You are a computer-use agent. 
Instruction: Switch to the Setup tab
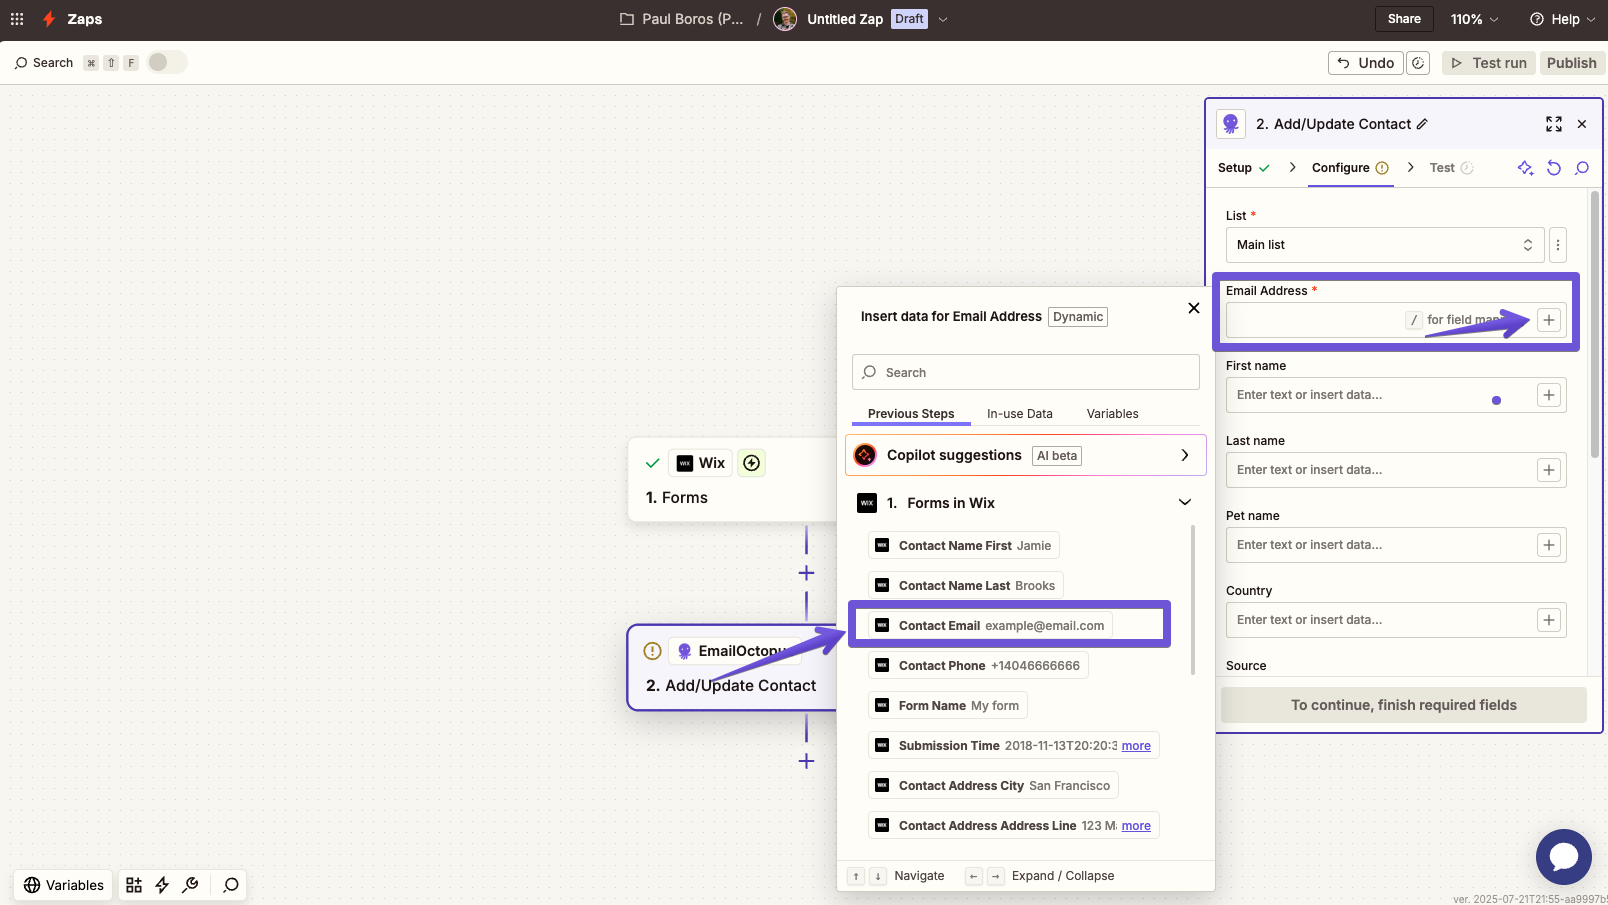1244,168
